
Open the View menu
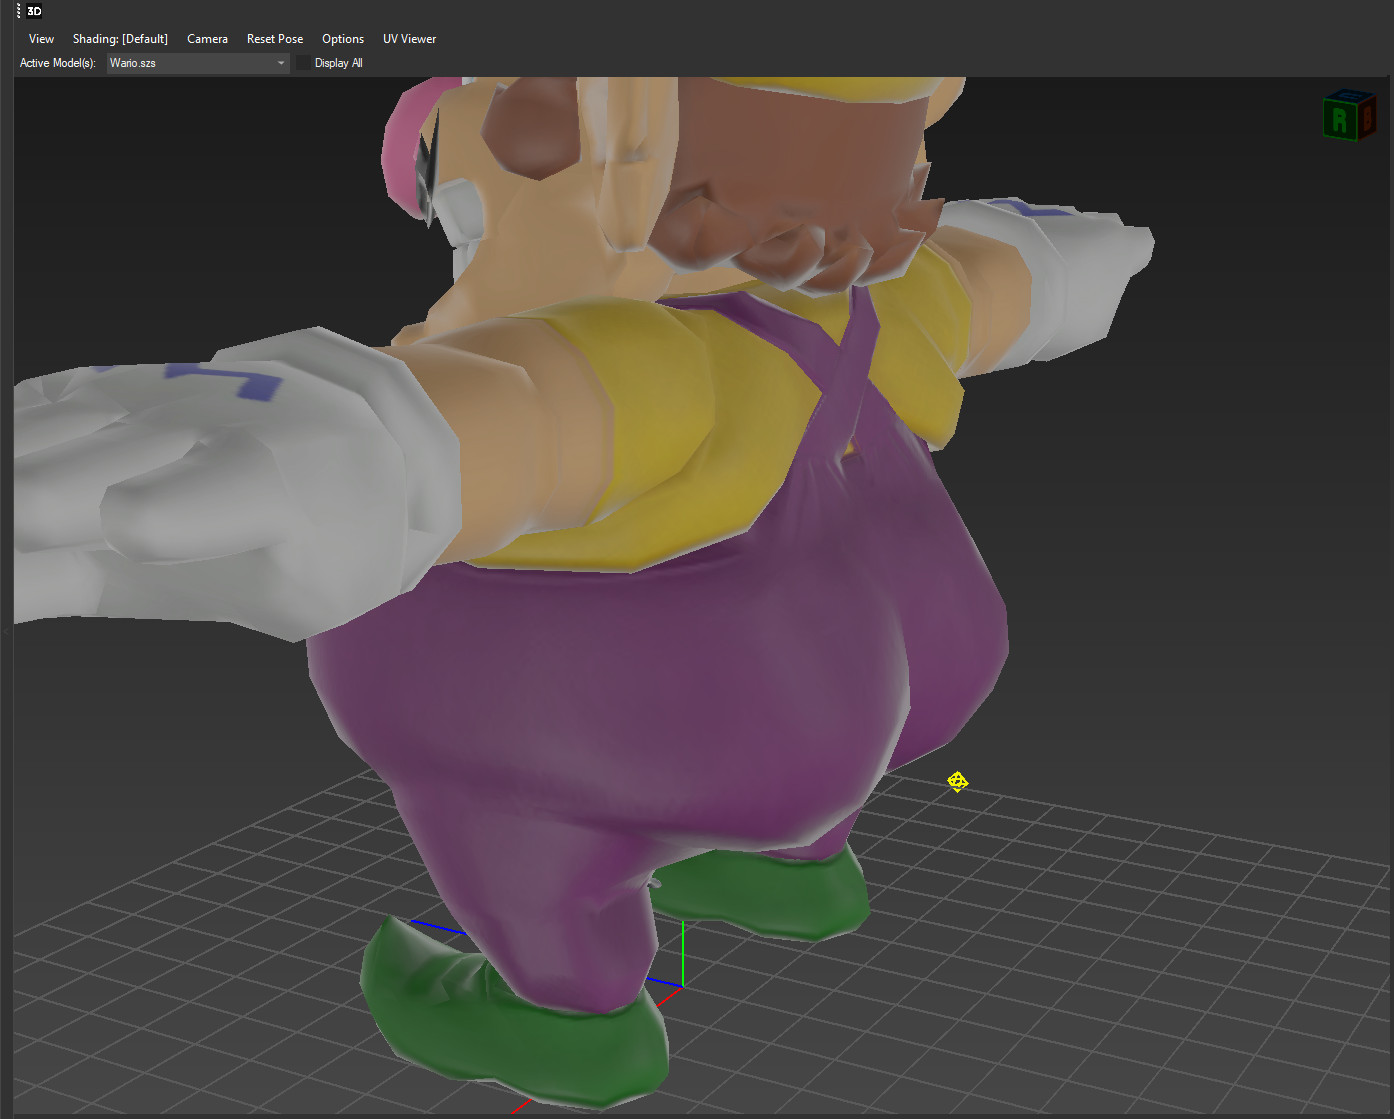point(41,38)
